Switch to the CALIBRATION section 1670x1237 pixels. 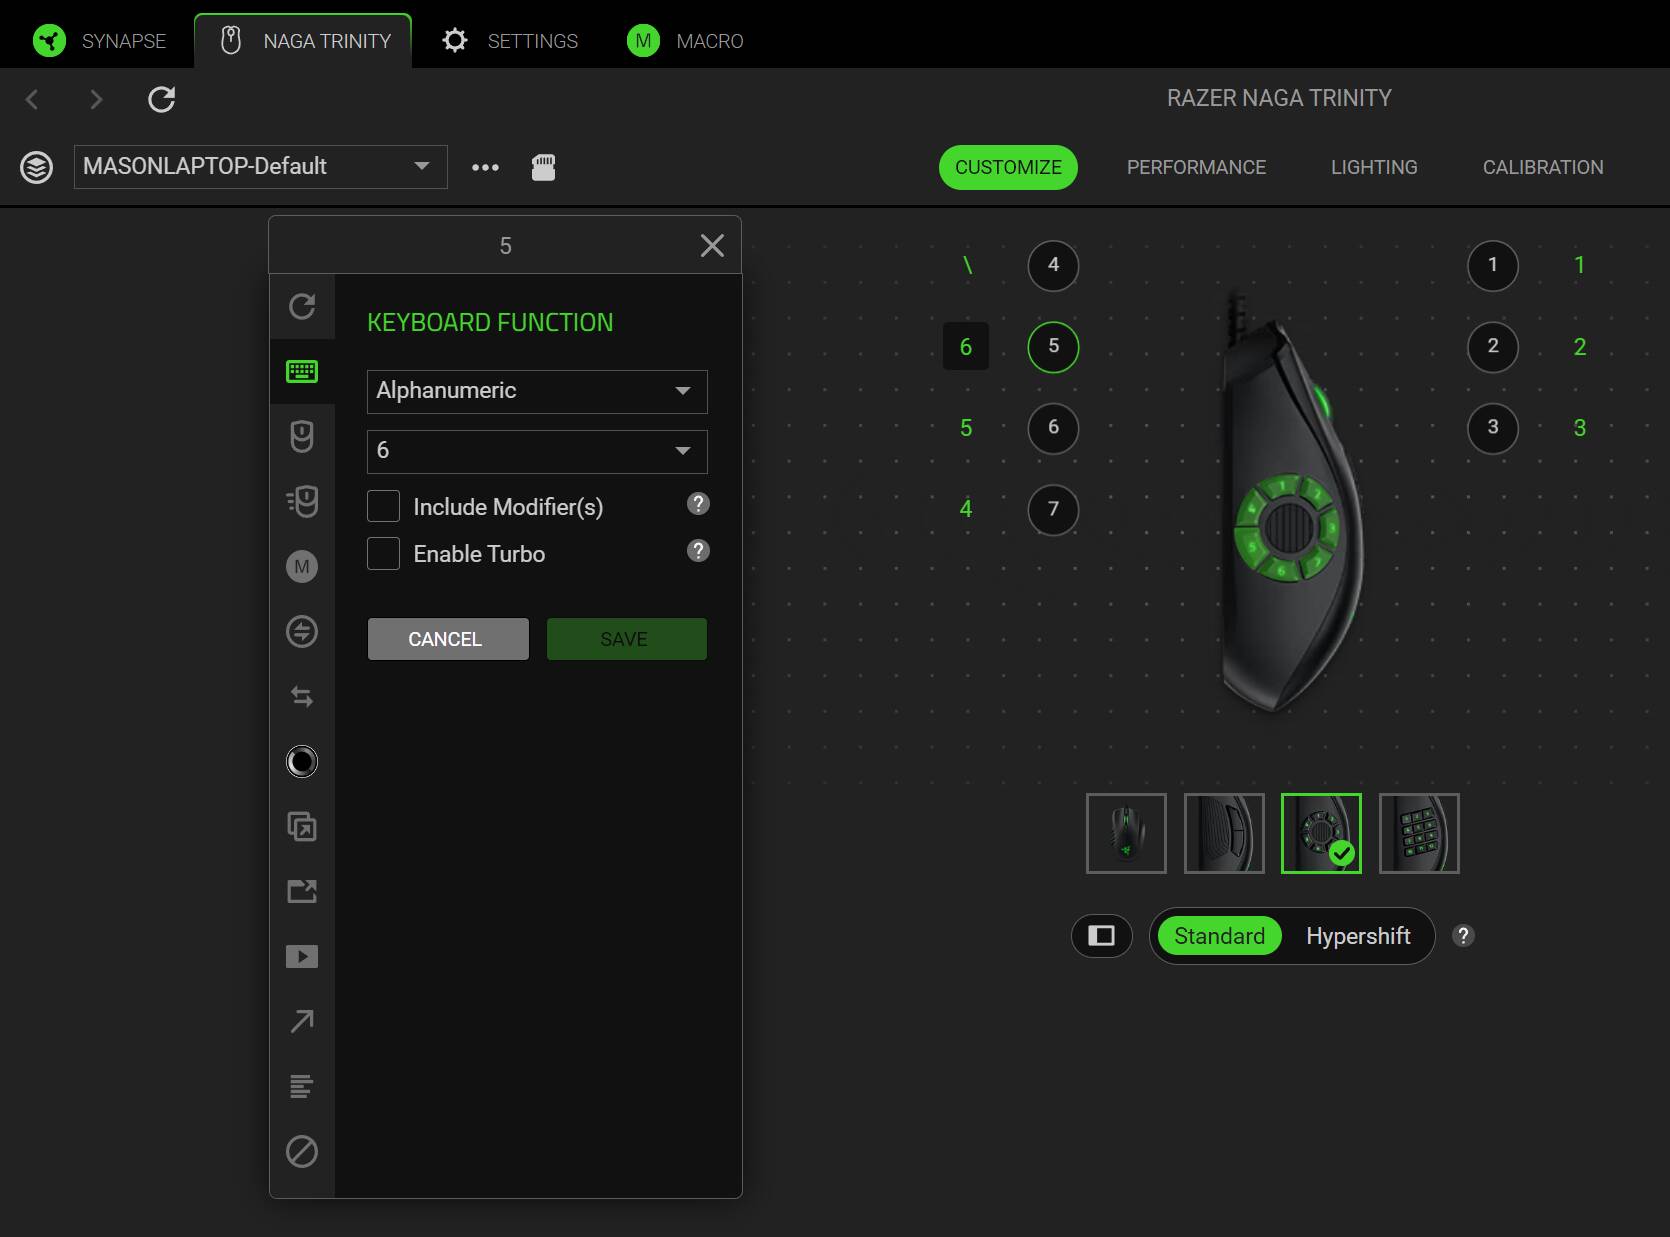[1543, 167]
